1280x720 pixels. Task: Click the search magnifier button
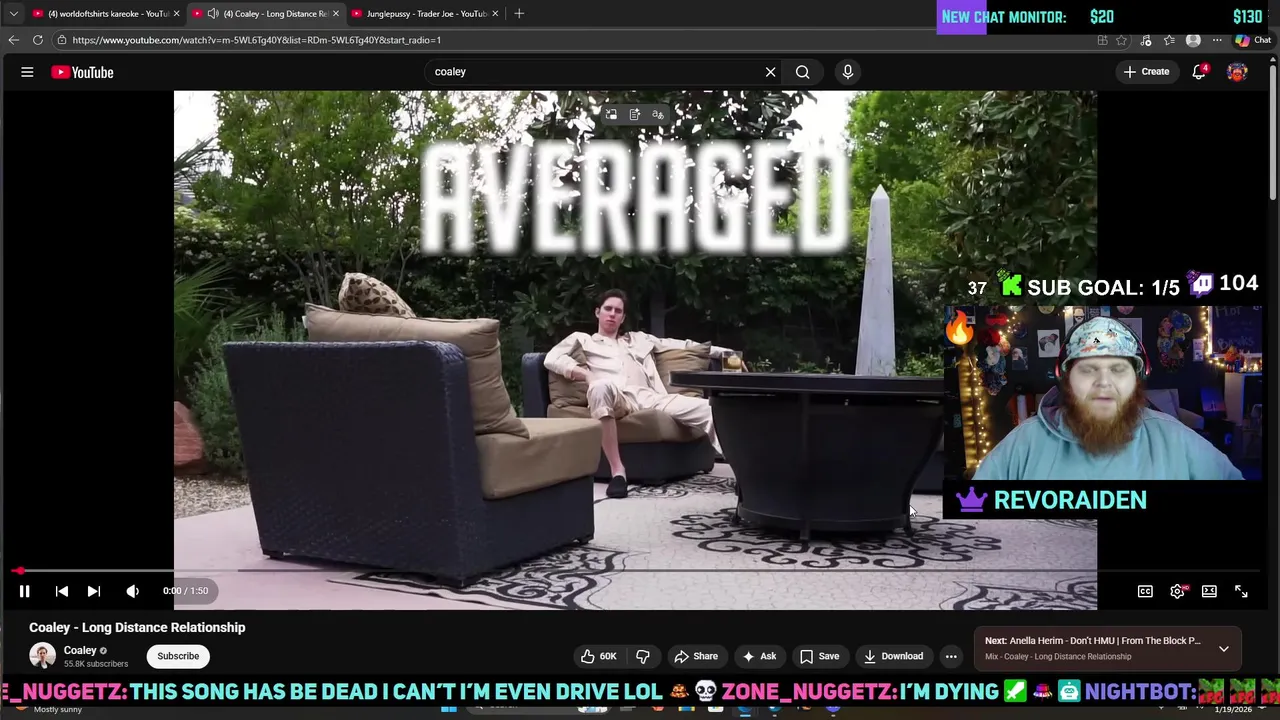(x=802, y=72)
